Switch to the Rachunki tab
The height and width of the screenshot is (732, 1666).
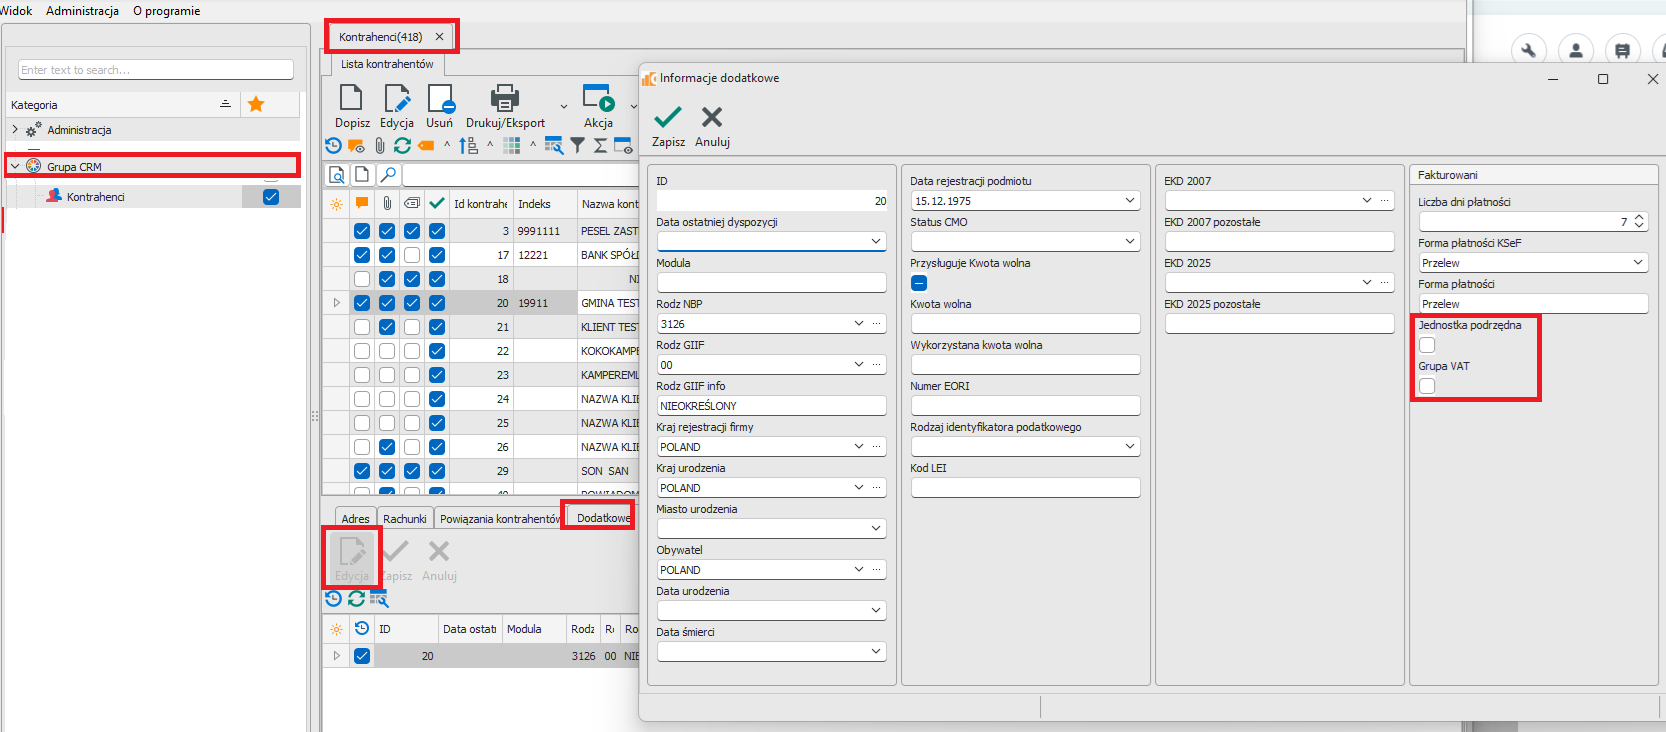pos(404,519)
